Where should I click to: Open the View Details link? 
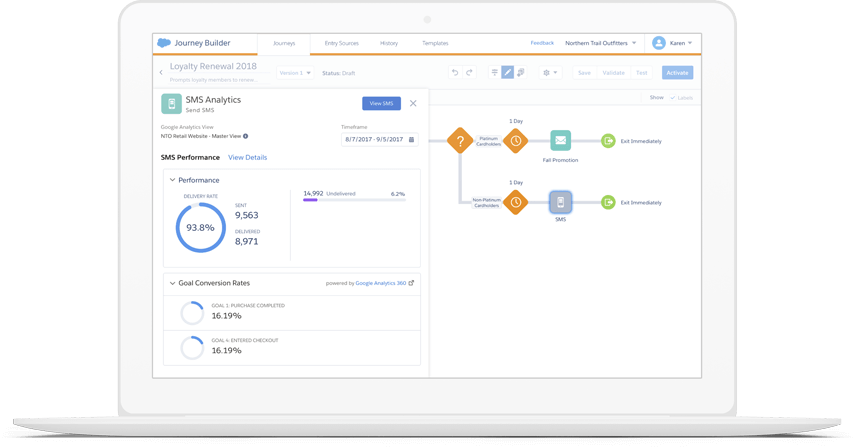(247, 158)
